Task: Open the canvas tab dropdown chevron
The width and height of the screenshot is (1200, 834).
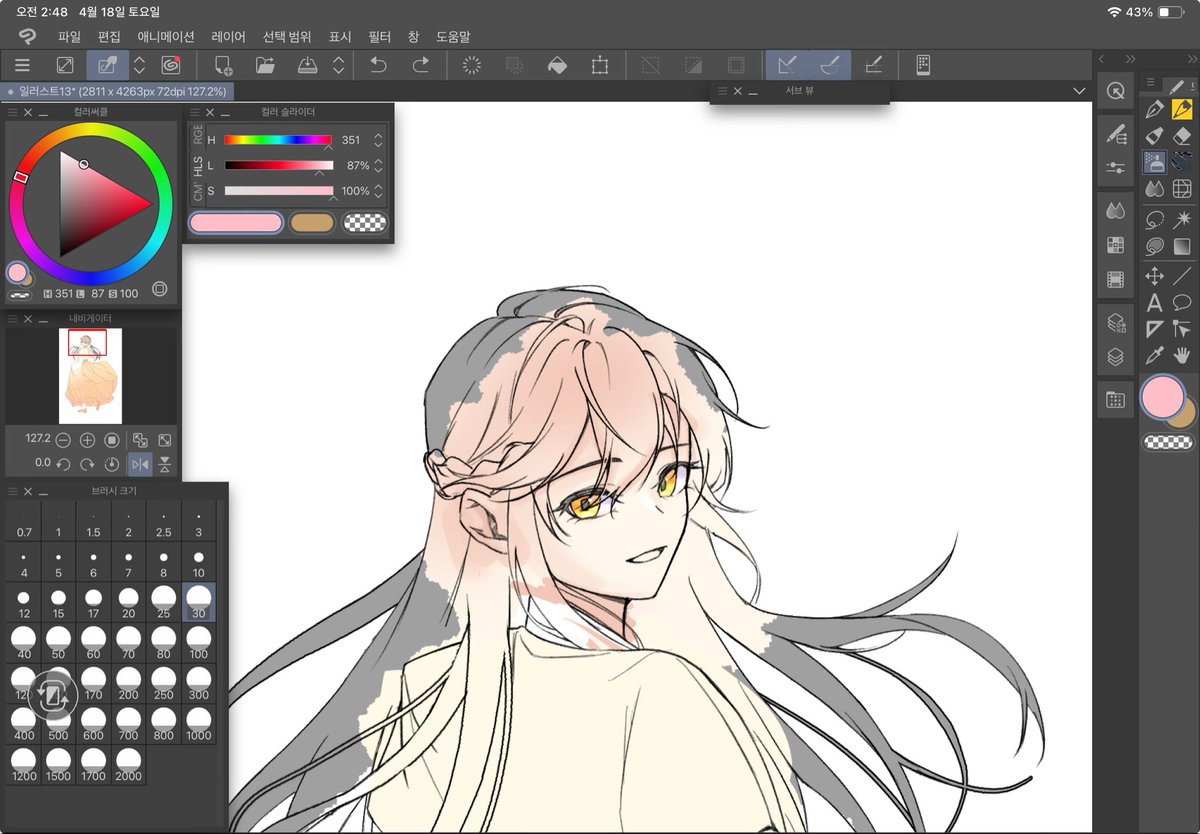Action: [x=1078, y=91]
